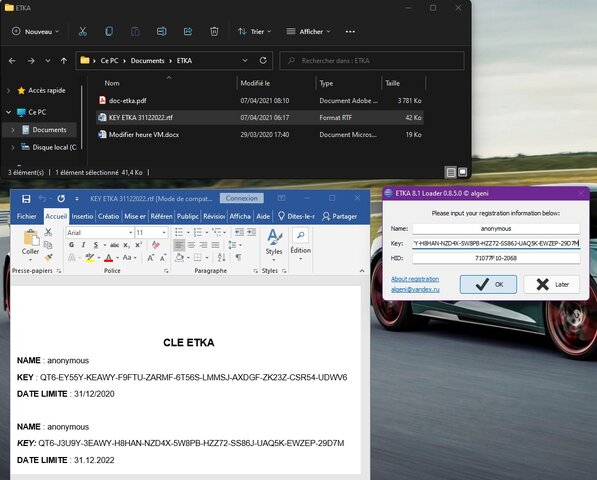Switch to the Insertion tab in Word
Image resolution: width=597 pixels, height=480 pixels.
click(82, 216)
